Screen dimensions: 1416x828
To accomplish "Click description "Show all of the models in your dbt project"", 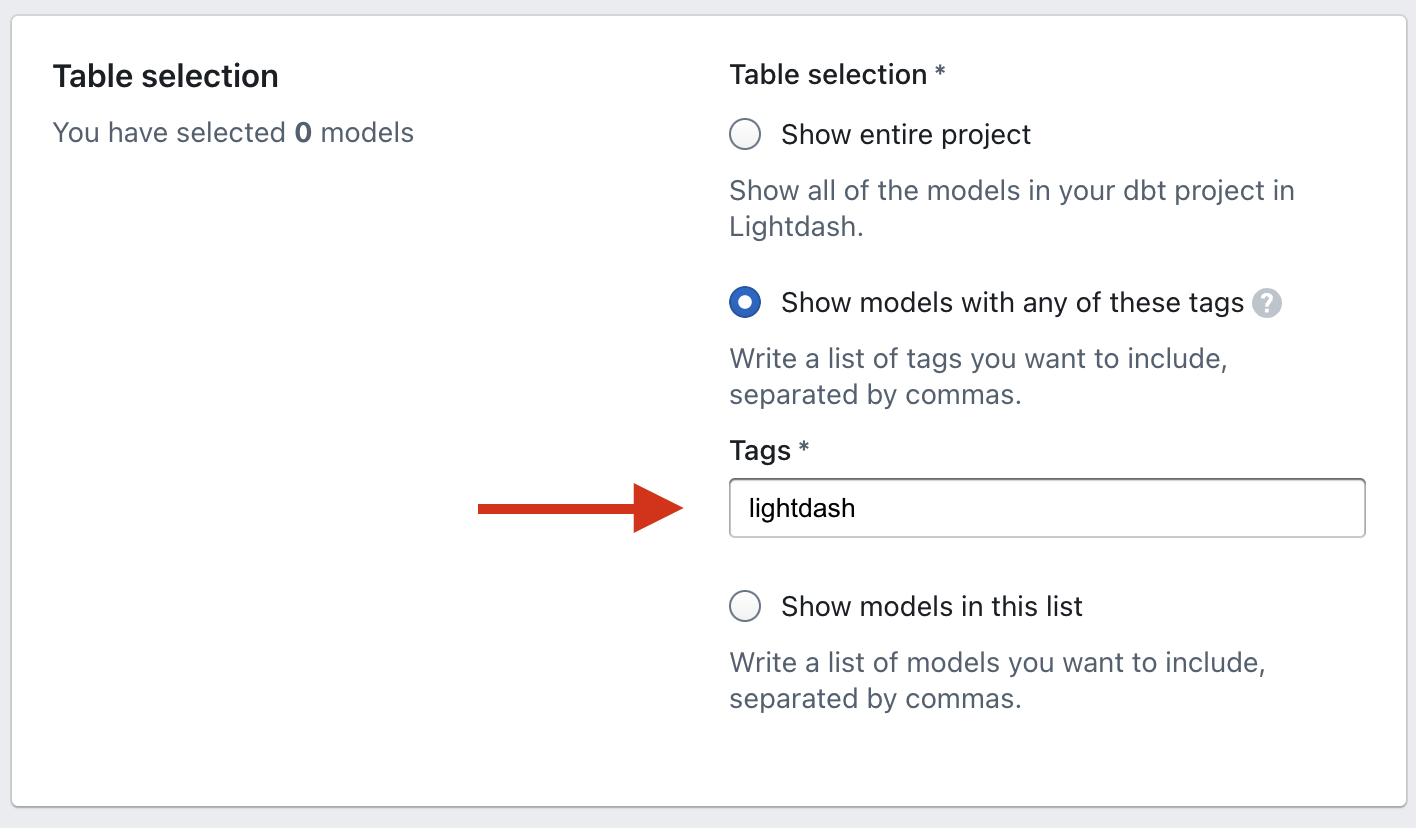I will point(1011,190).
